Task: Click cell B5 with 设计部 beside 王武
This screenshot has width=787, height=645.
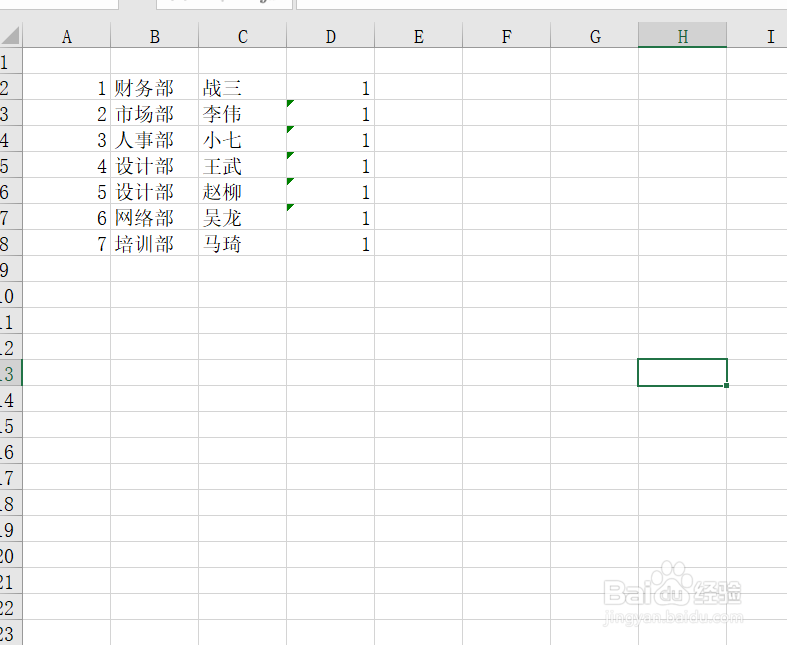Action: tap(155, 165)
